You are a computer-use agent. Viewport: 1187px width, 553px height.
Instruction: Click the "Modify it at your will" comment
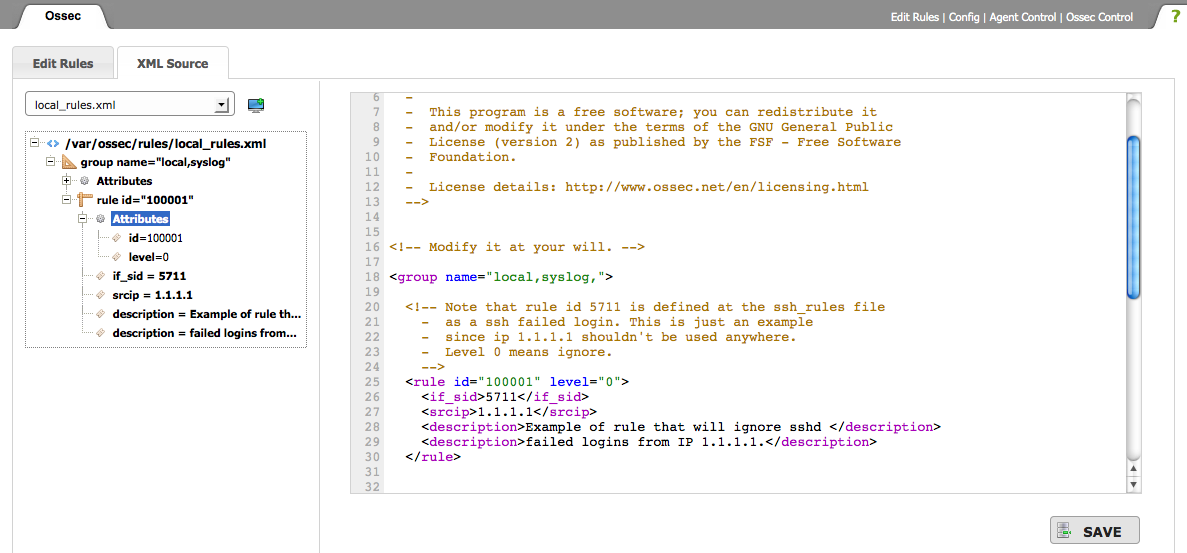[x=517, y=247]
